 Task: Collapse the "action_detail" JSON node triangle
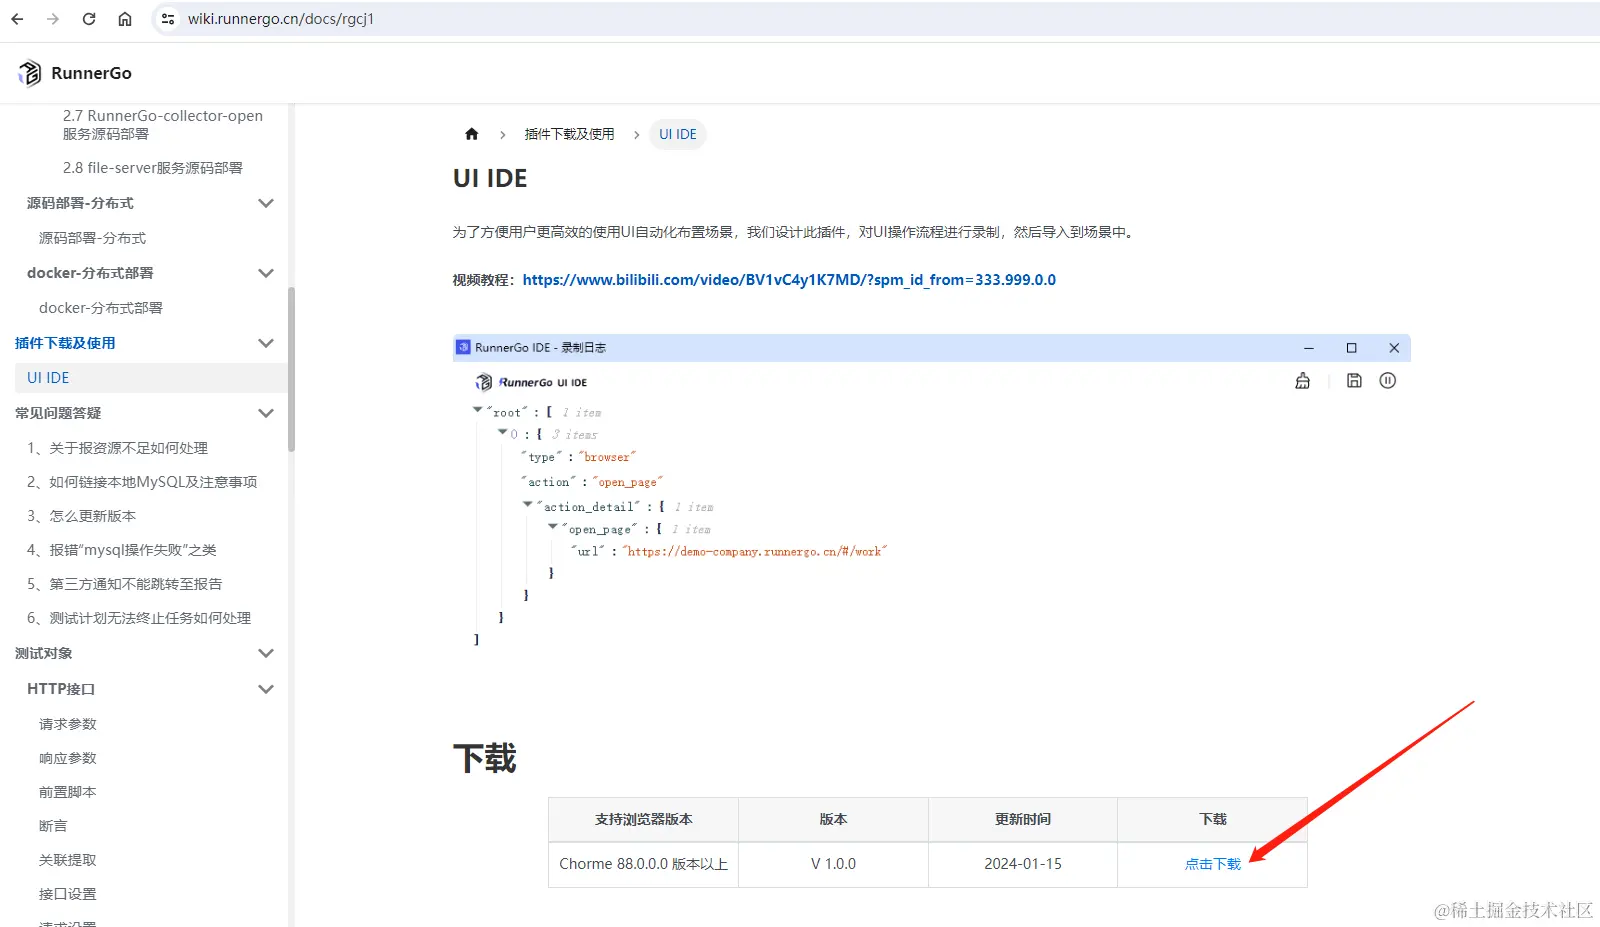click(528, 505)
